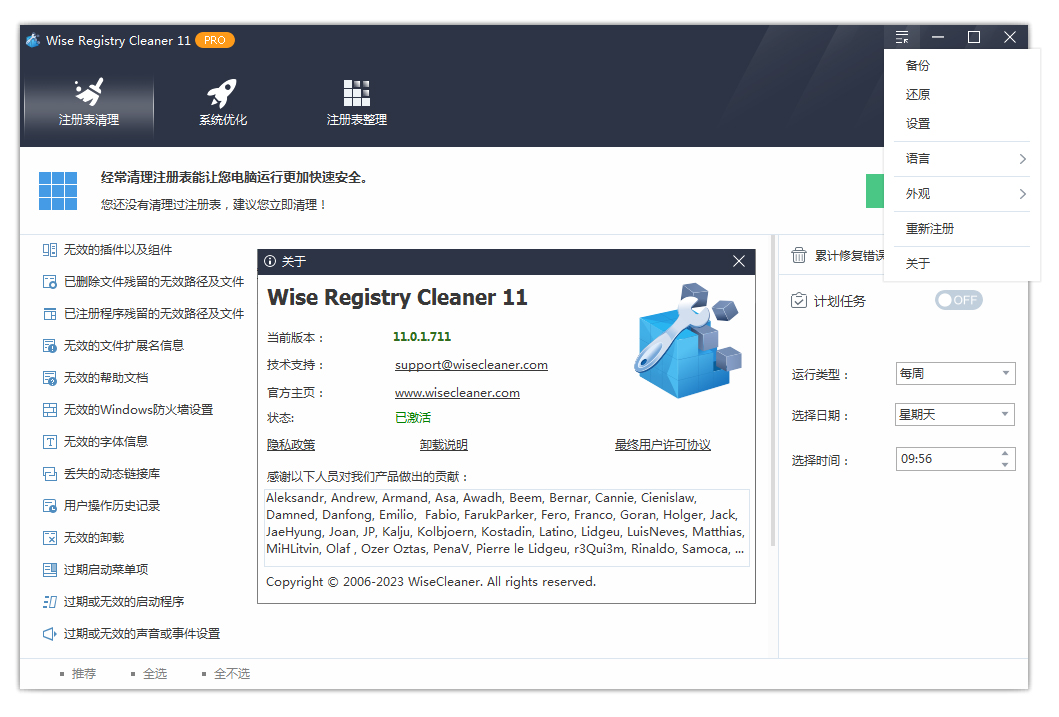1059x717 pixels.
Task: Choose 还原 from the menu
Action: pos(918,95)
